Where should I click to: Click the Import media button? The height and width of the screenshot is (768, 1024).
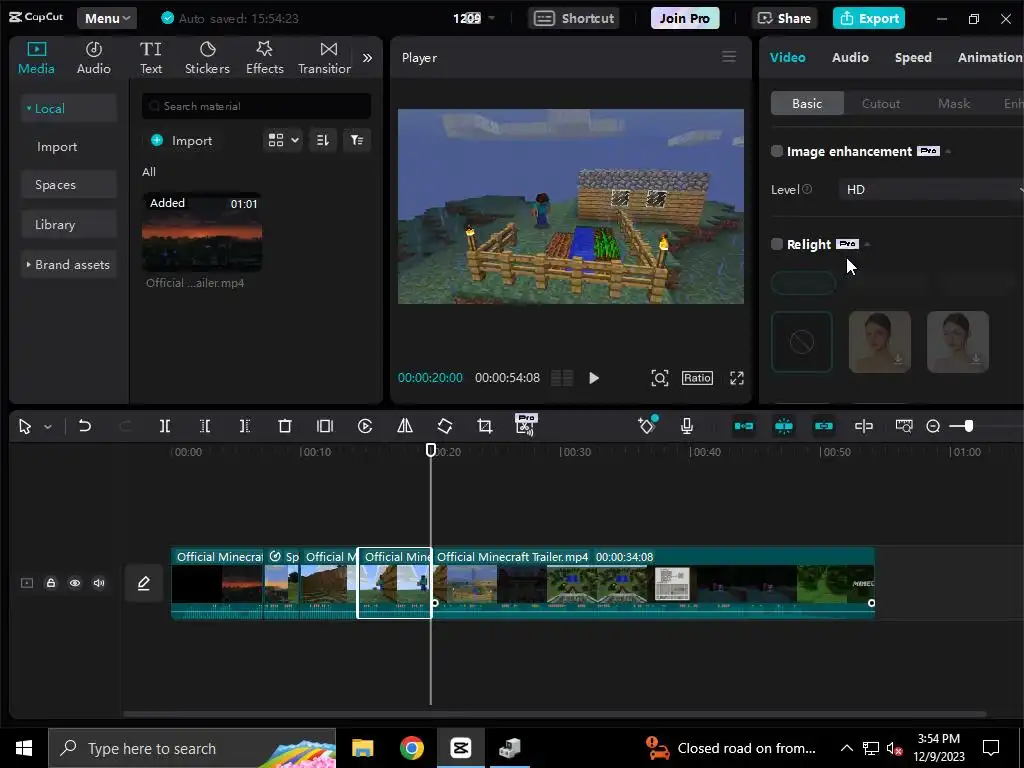[182, 140]
